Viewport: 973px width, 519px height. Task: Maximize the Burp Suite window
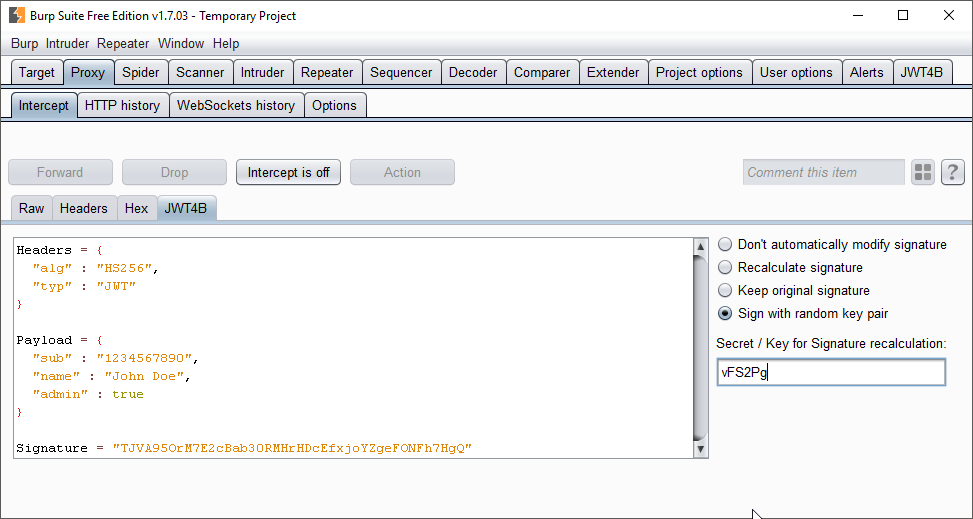904,16
